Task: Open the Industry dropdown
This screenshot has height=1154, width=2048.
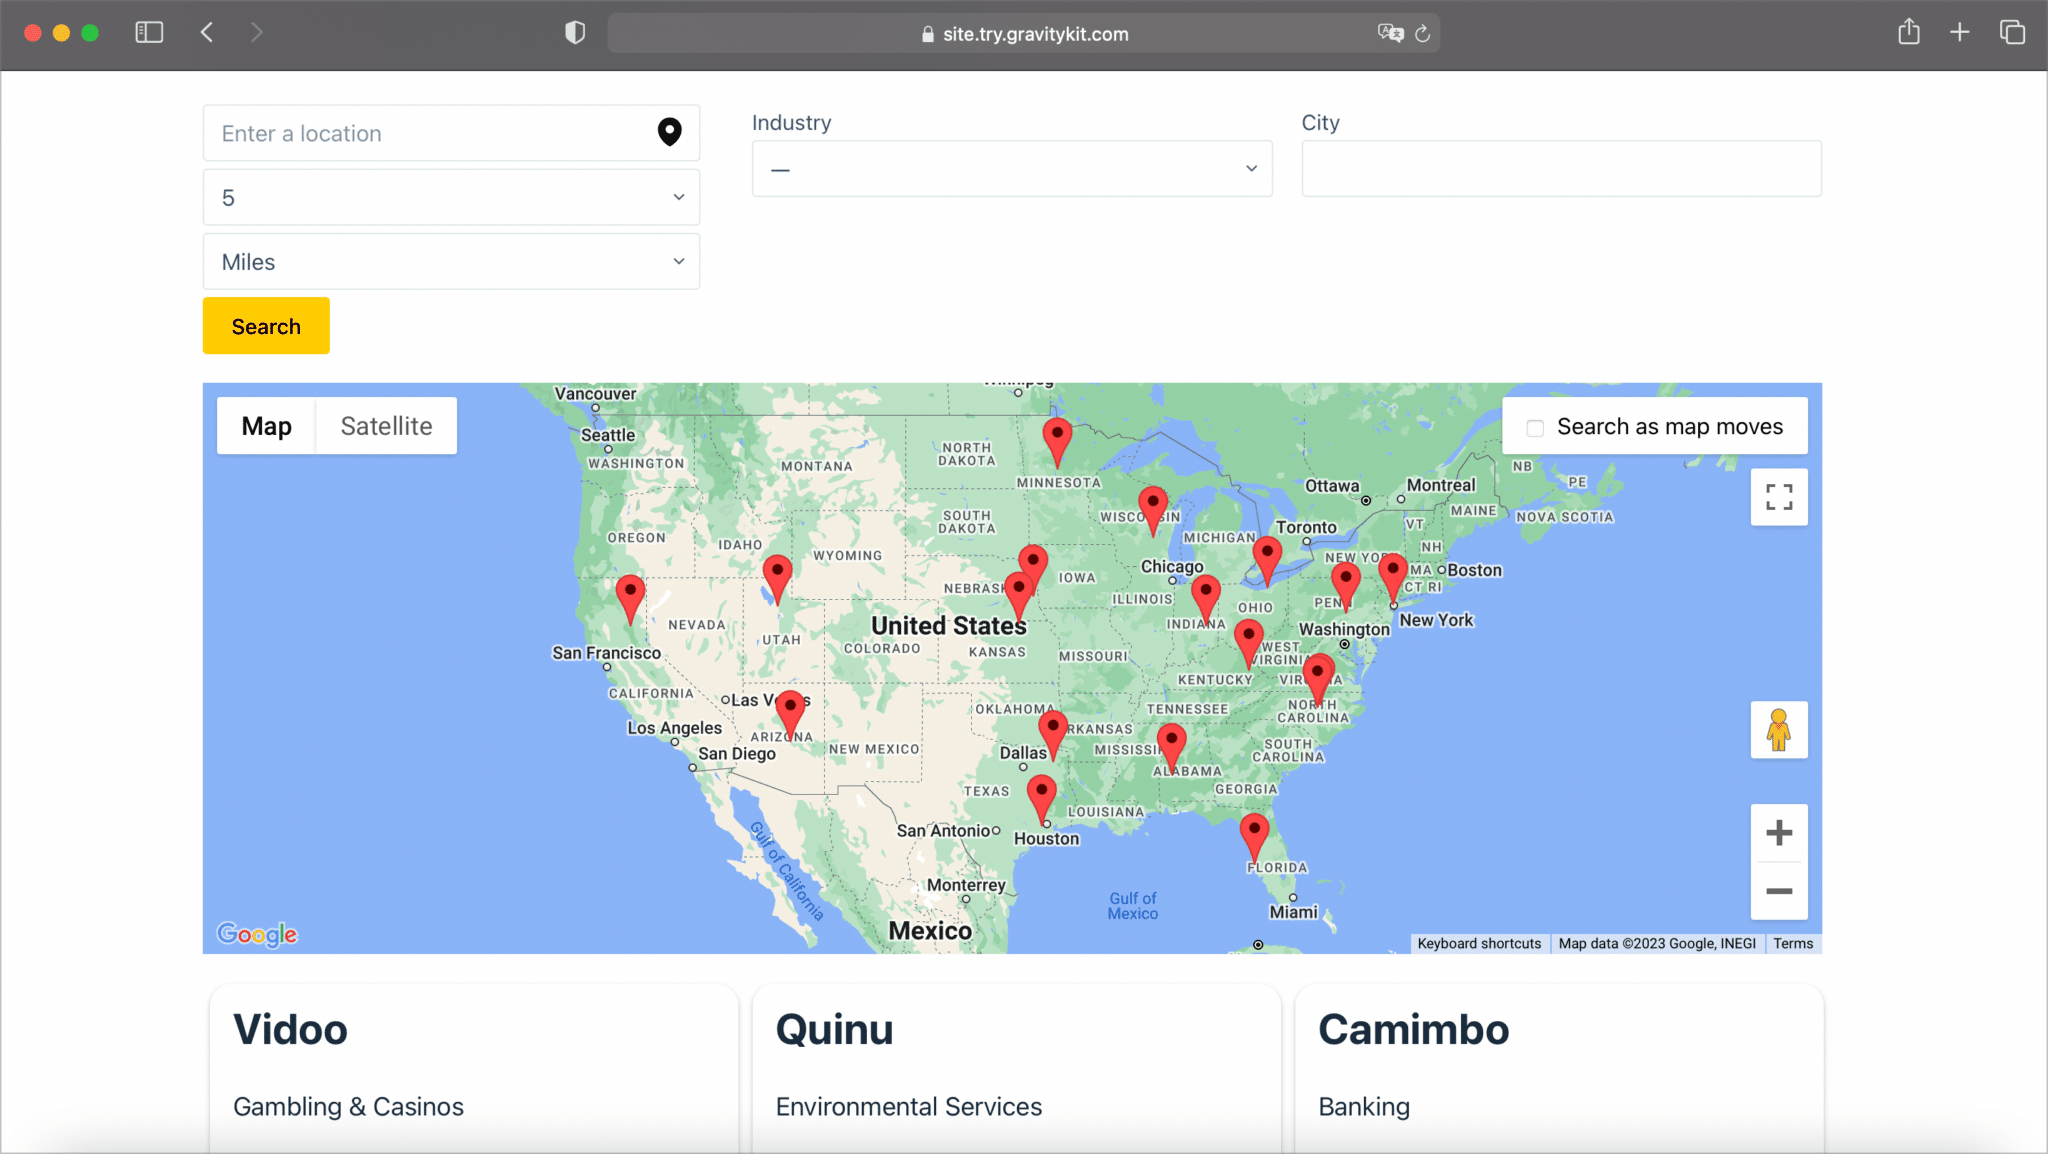Action: (x=1011, y=168)
